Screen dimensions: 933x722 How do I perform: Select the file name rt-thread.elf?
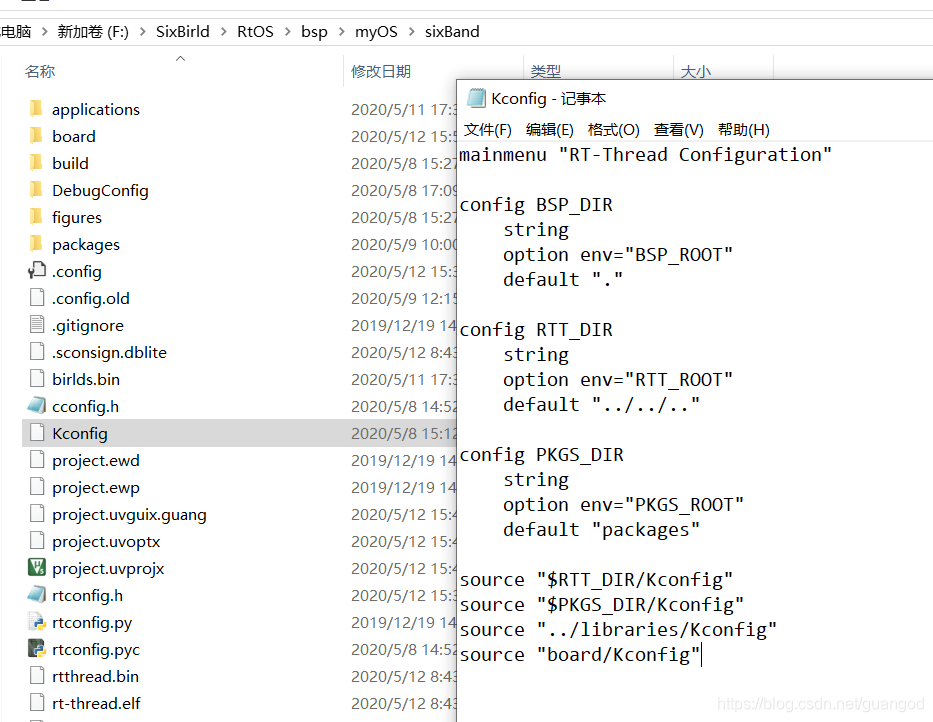(96, 704)
